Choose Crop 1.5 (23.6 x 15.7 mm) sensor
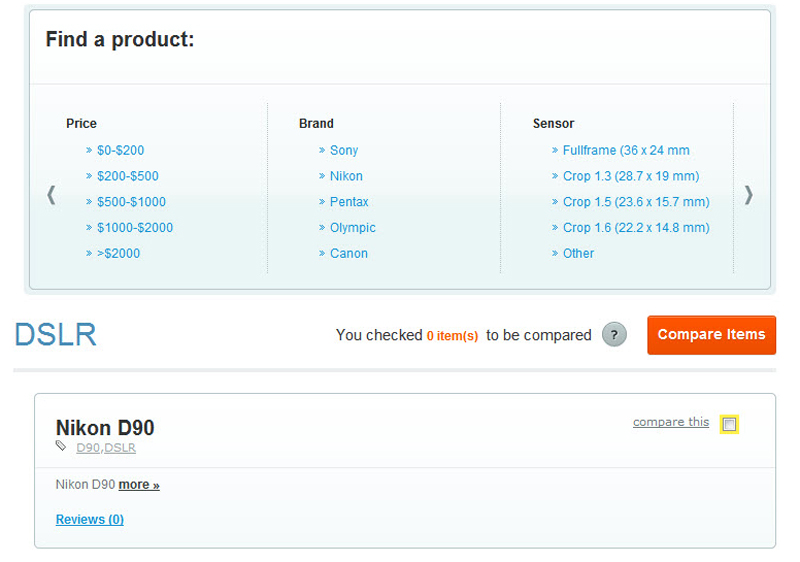The height and width of the screenshot is (562, 800). pos(636,202)
